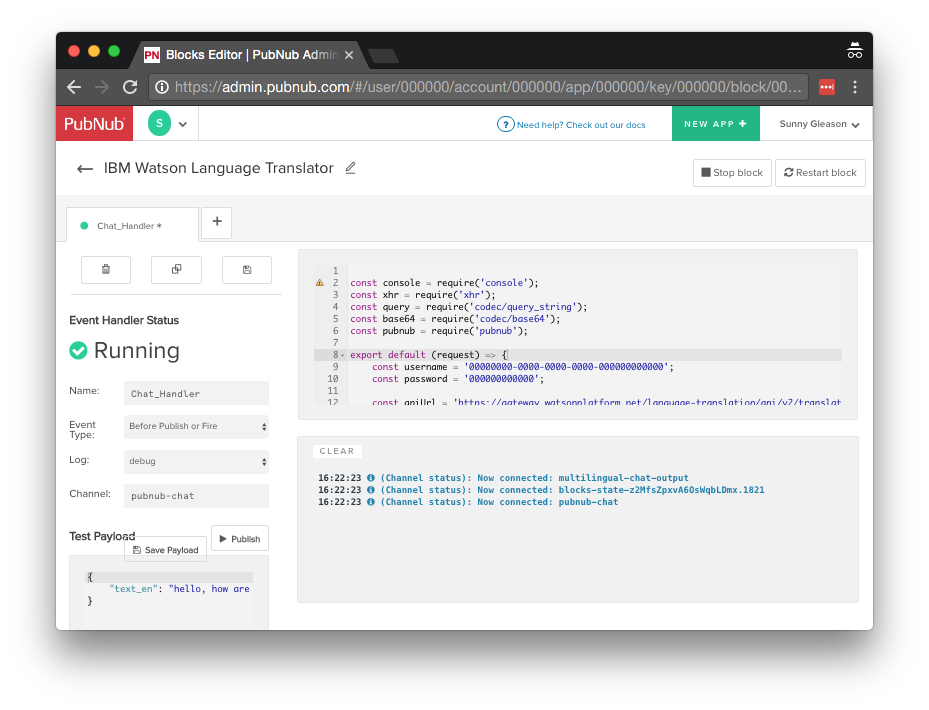Screen dimensions: 929x710
Task: Click the warning icon on line 2
Action: click(319, 283)
